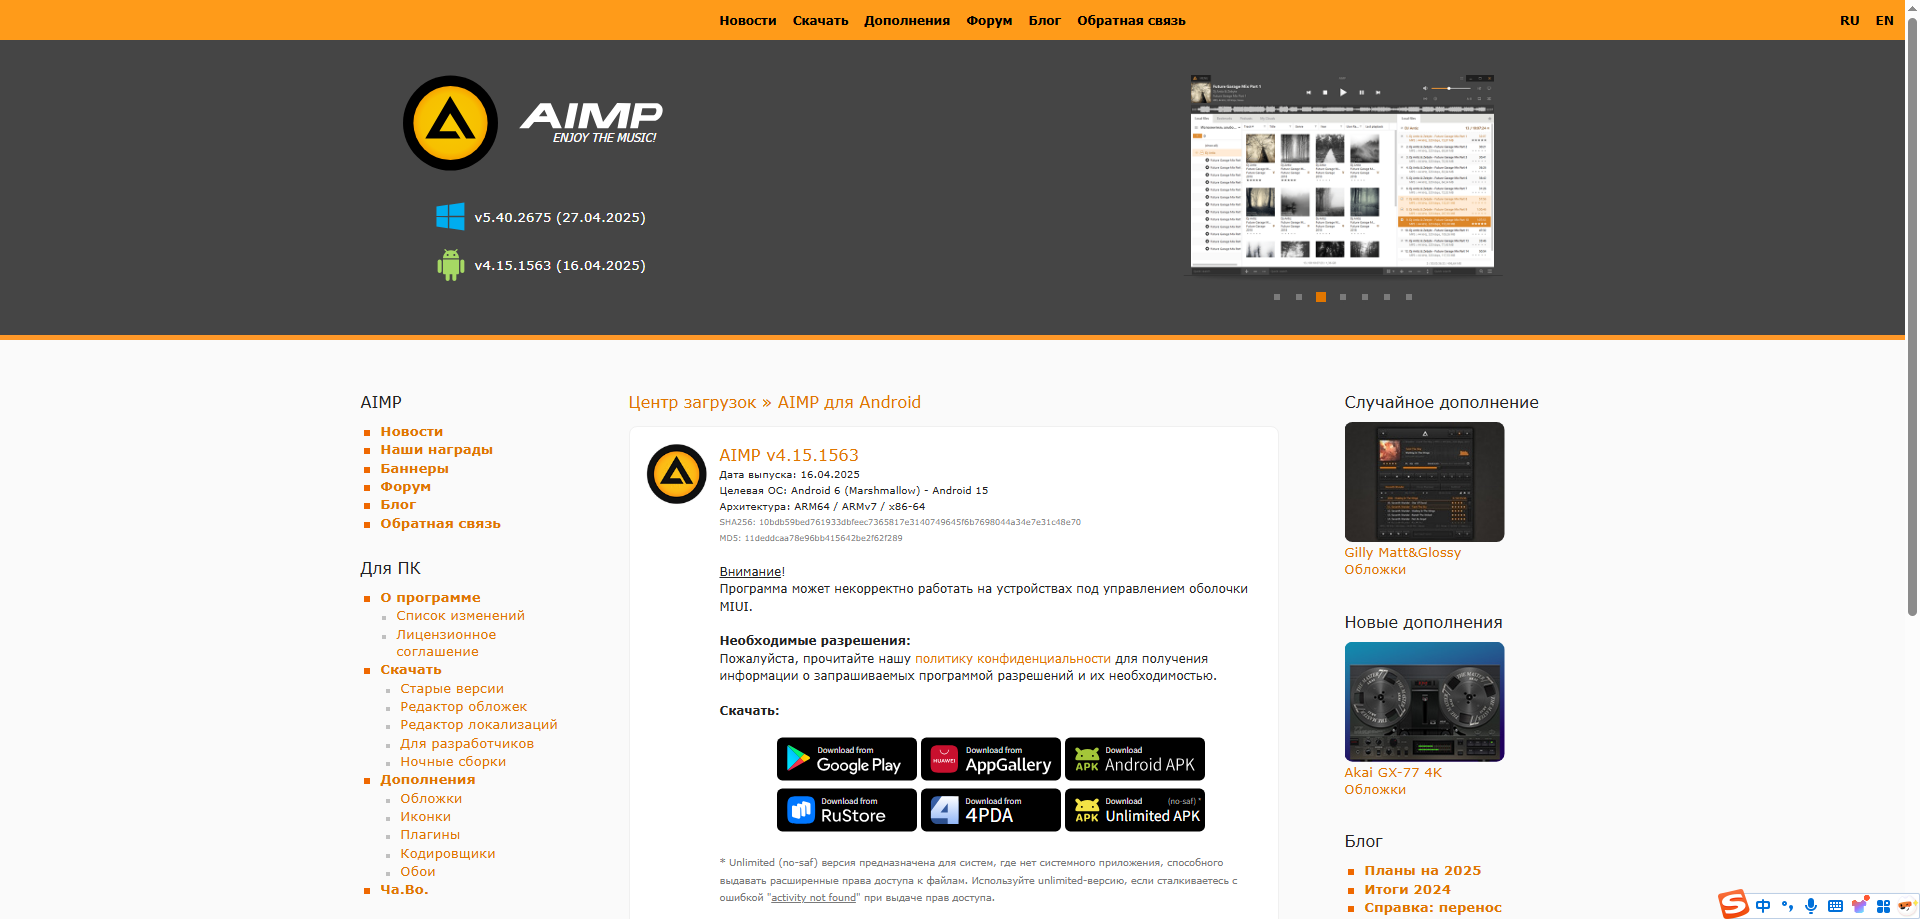Click the microphone voice input icon
The image size is (1920, 919).
[1811, 906]
